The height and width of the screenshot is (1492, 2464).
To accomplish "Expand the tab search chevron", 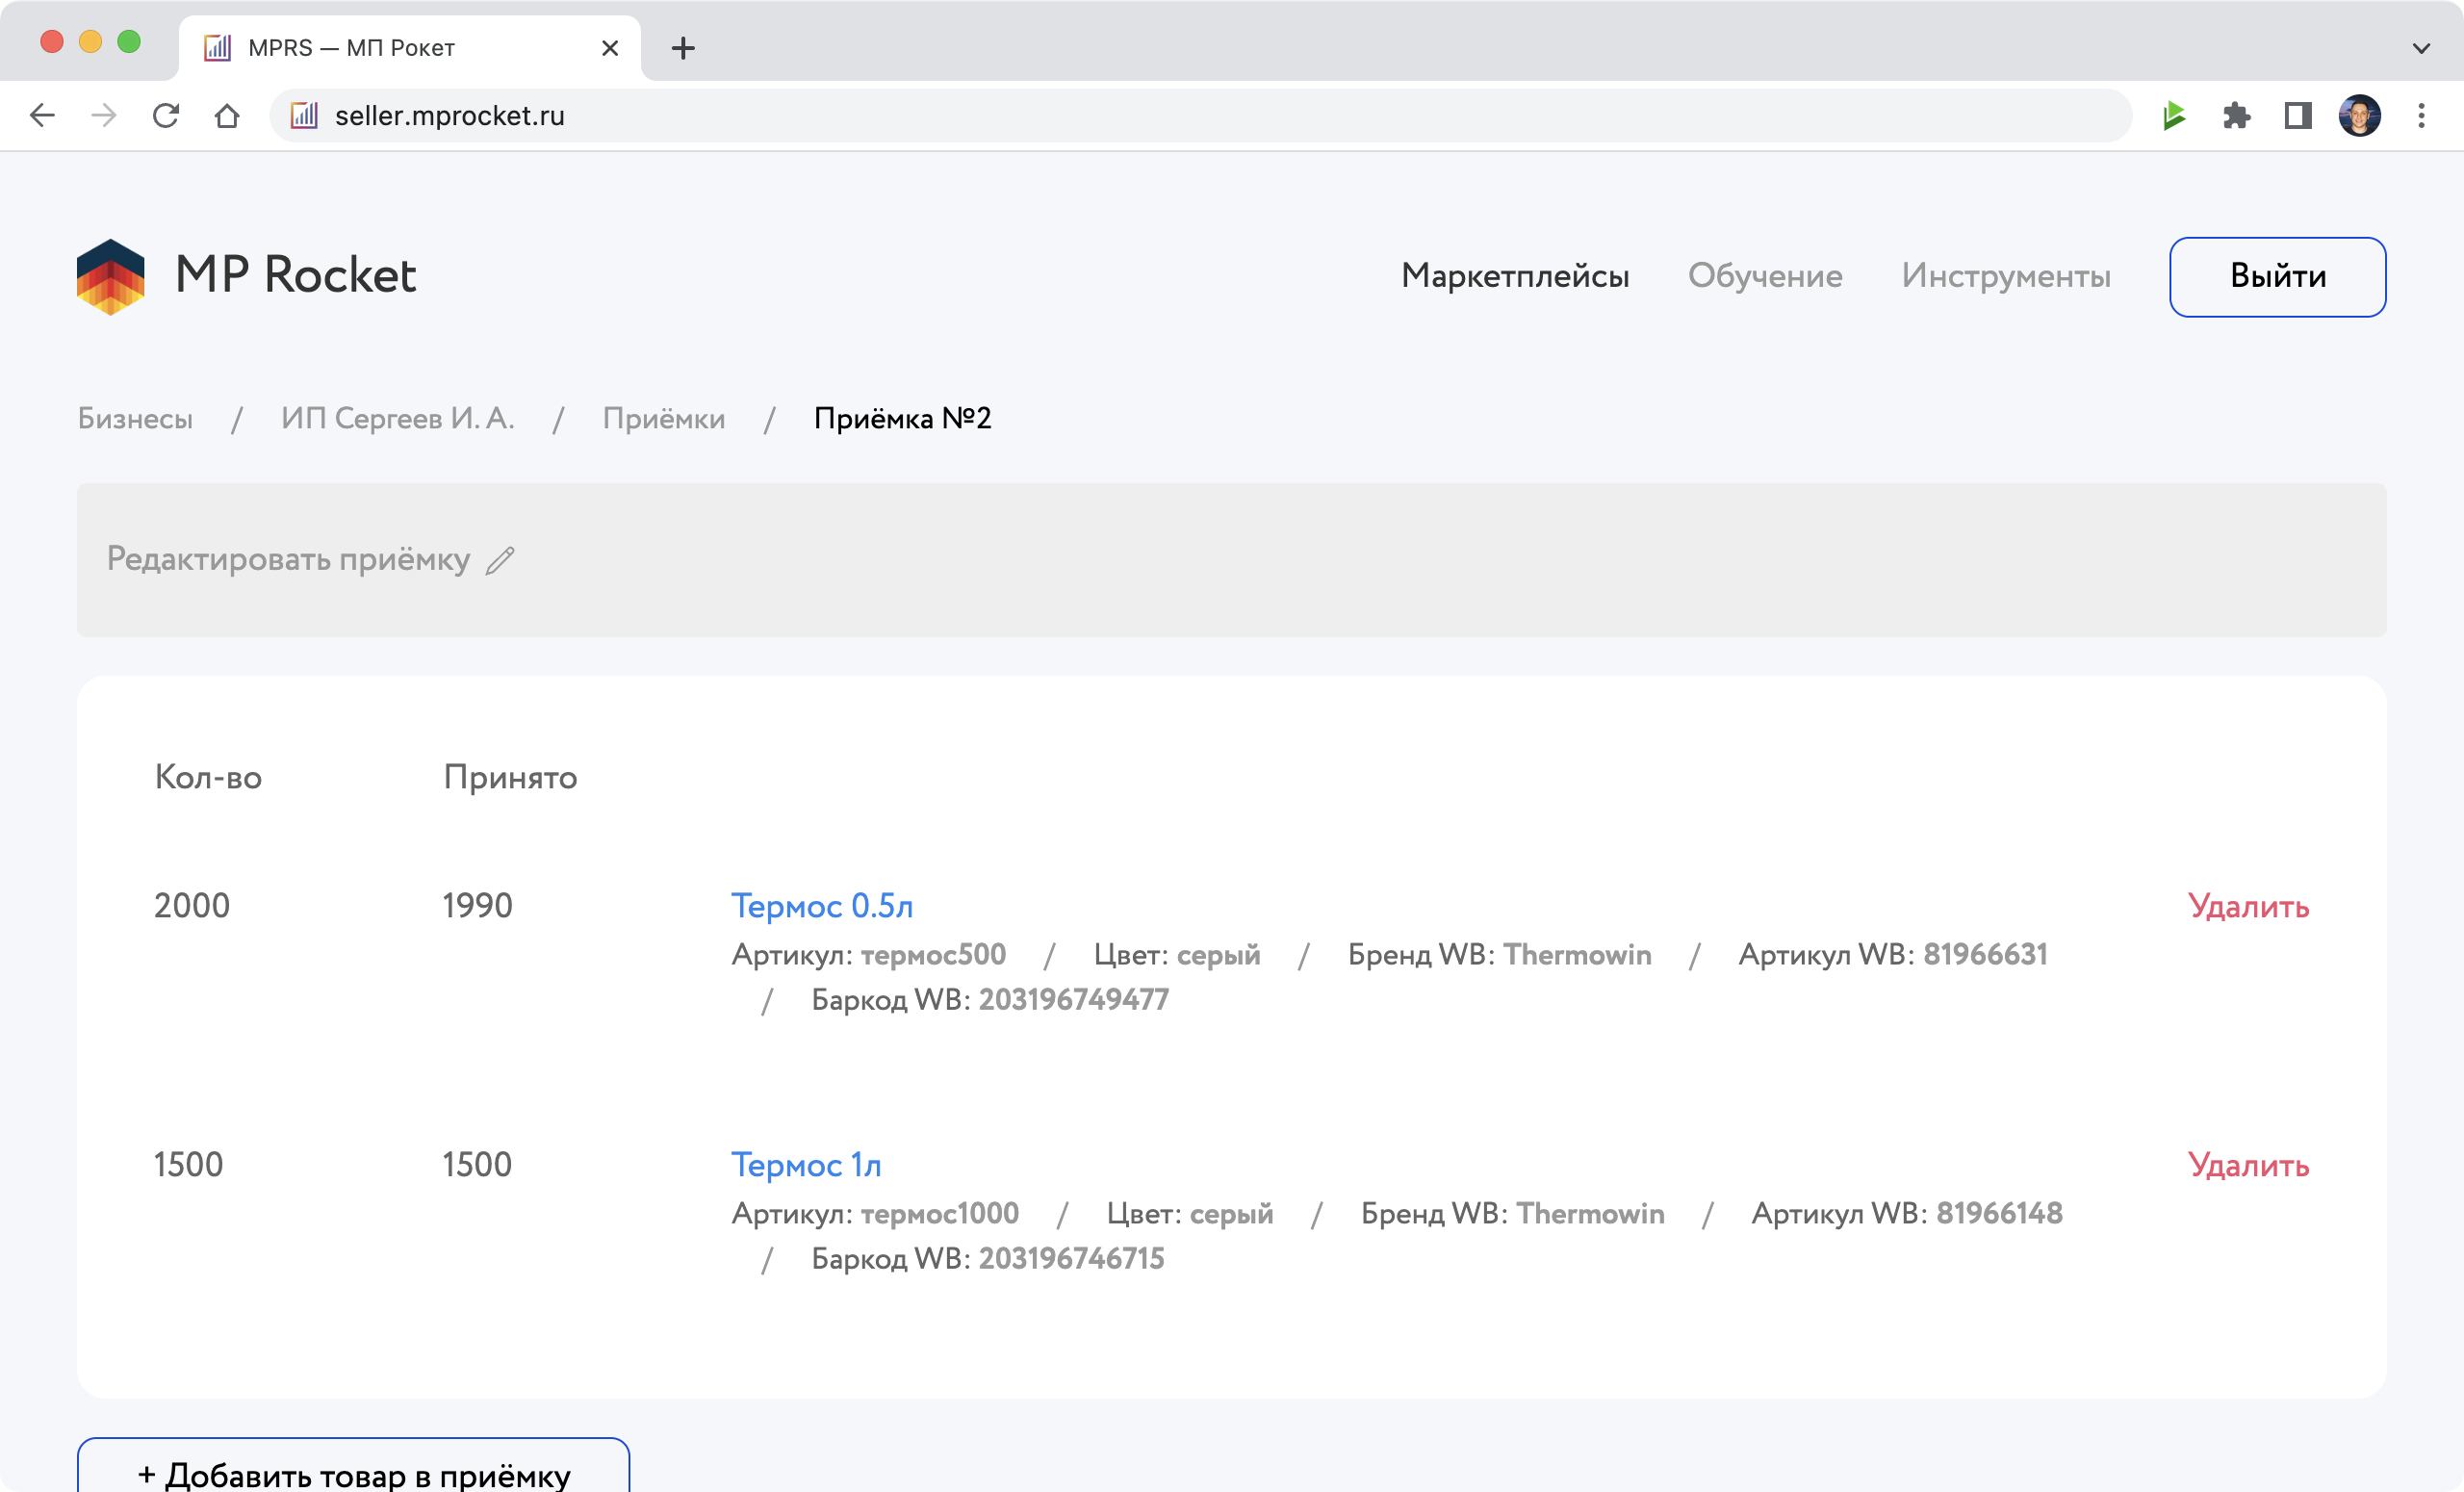I will pos(2421,48).
